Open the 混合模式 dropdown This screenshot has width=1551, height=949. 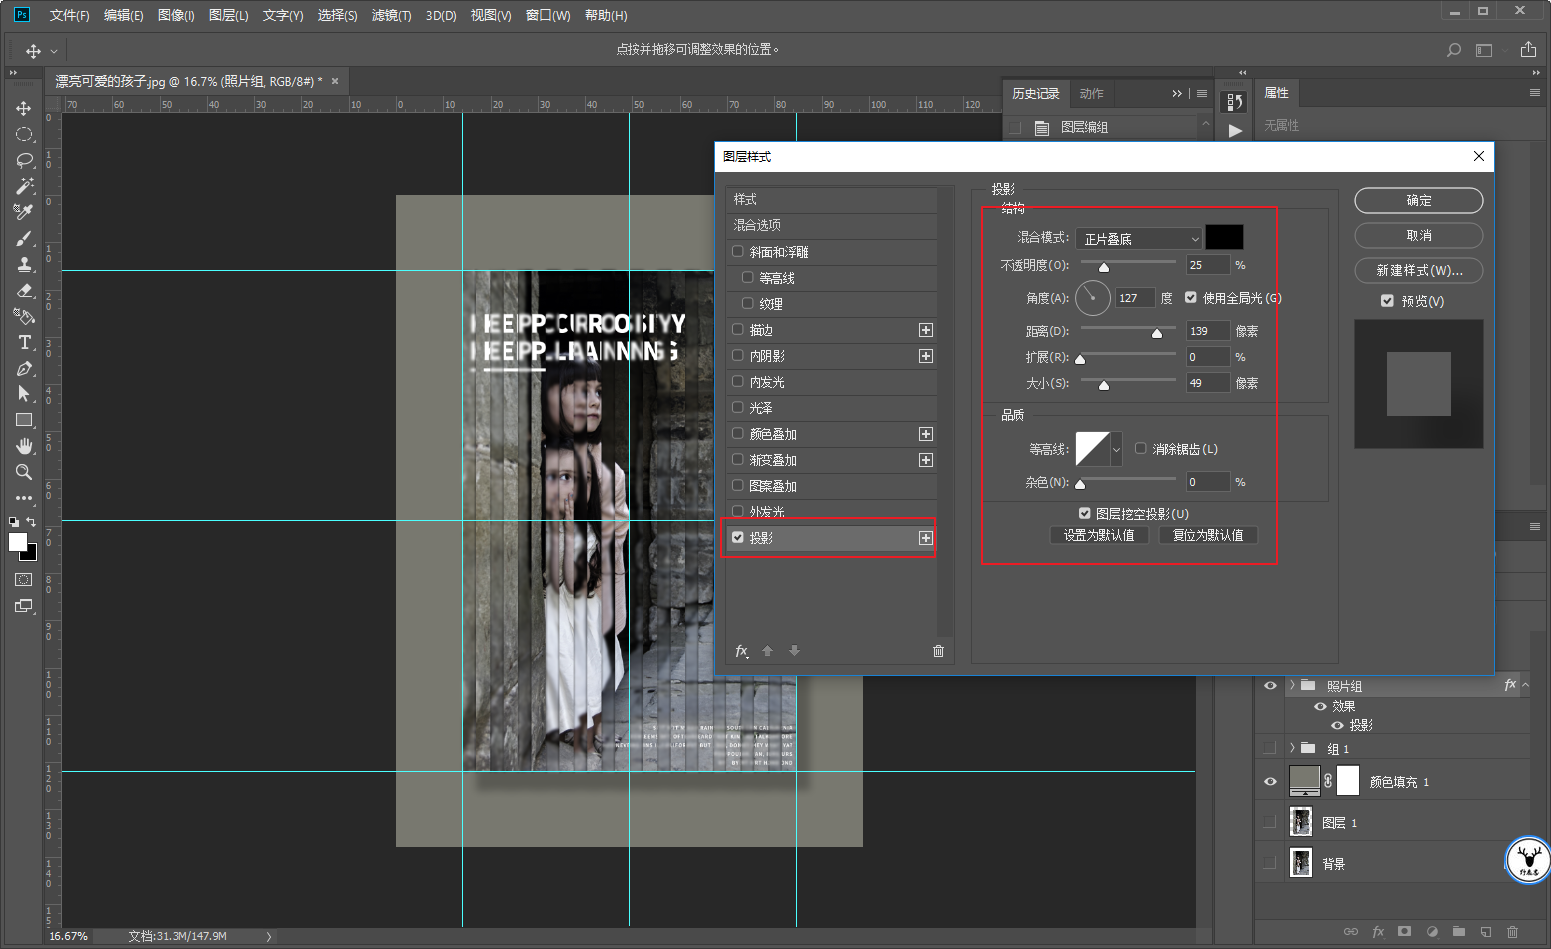tap(1139, 238)
